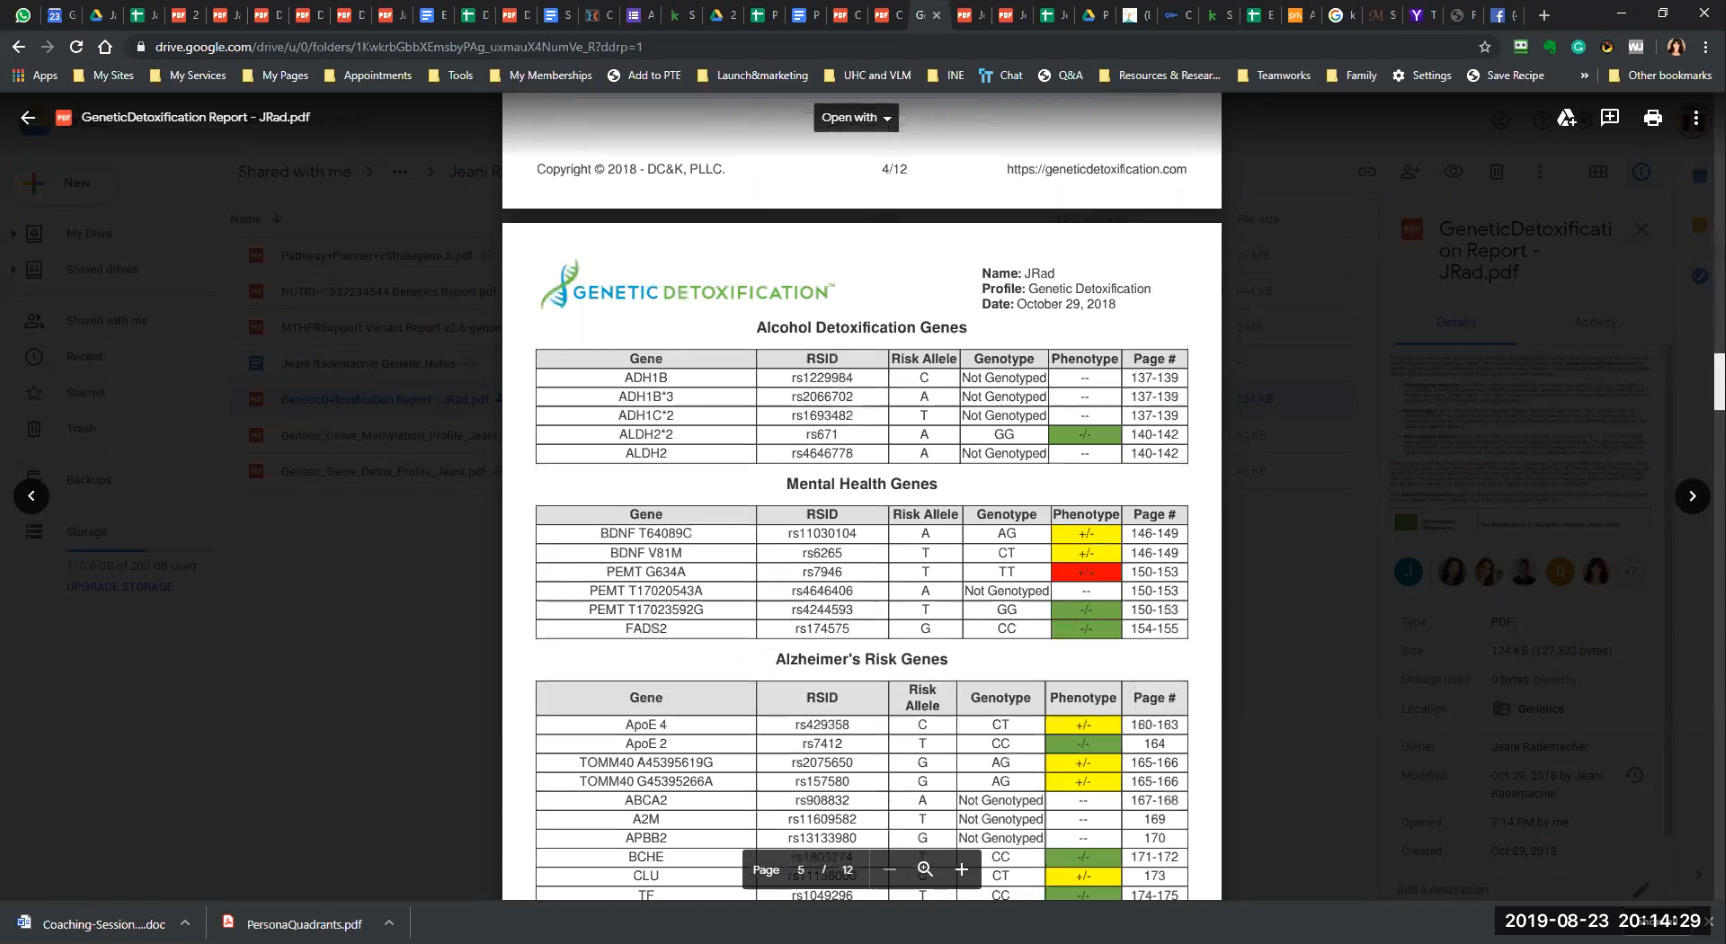
Task: Click the geneticdetoxification.com link in the PDF footer
Action: (1096, 169)
